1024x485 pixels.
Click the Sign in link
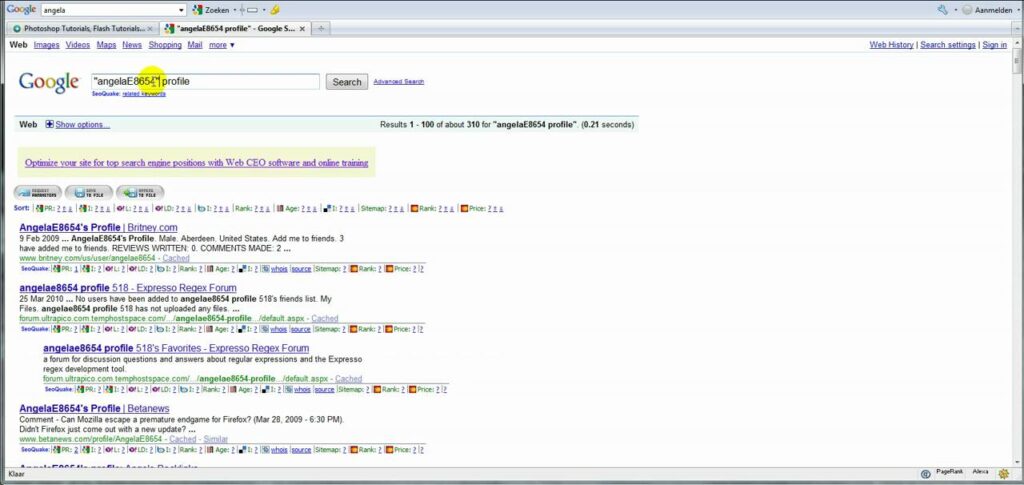(995, 45)
